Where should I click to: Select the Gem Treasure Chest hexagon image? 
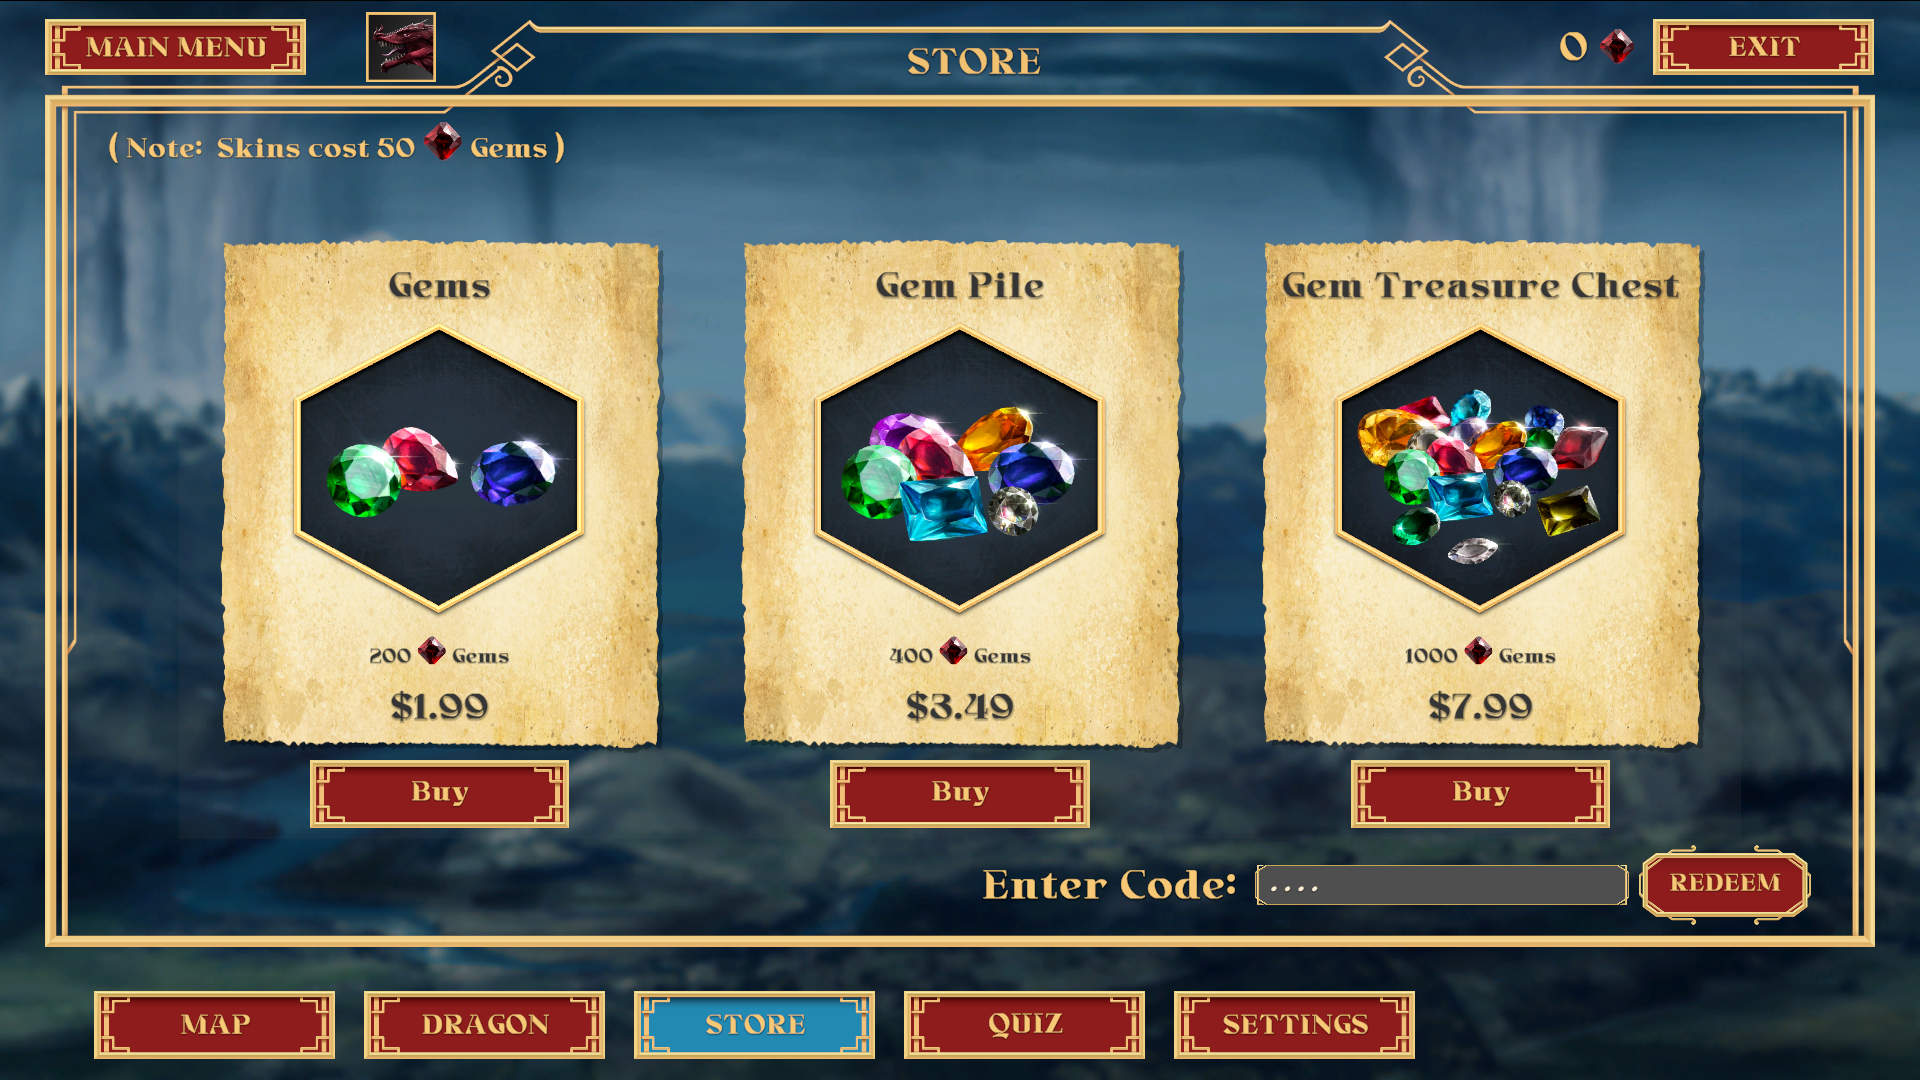click(1480, 469)
